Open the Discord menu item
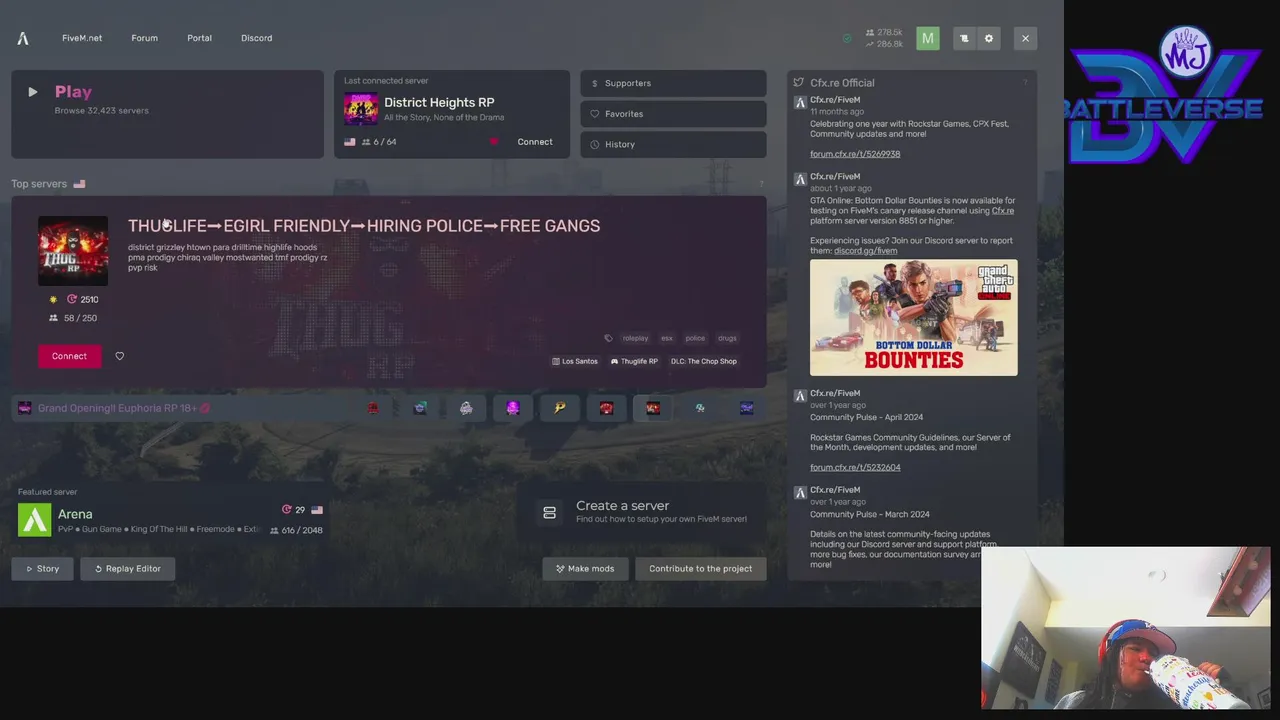The image size is (1280, 720). [256, 38]
